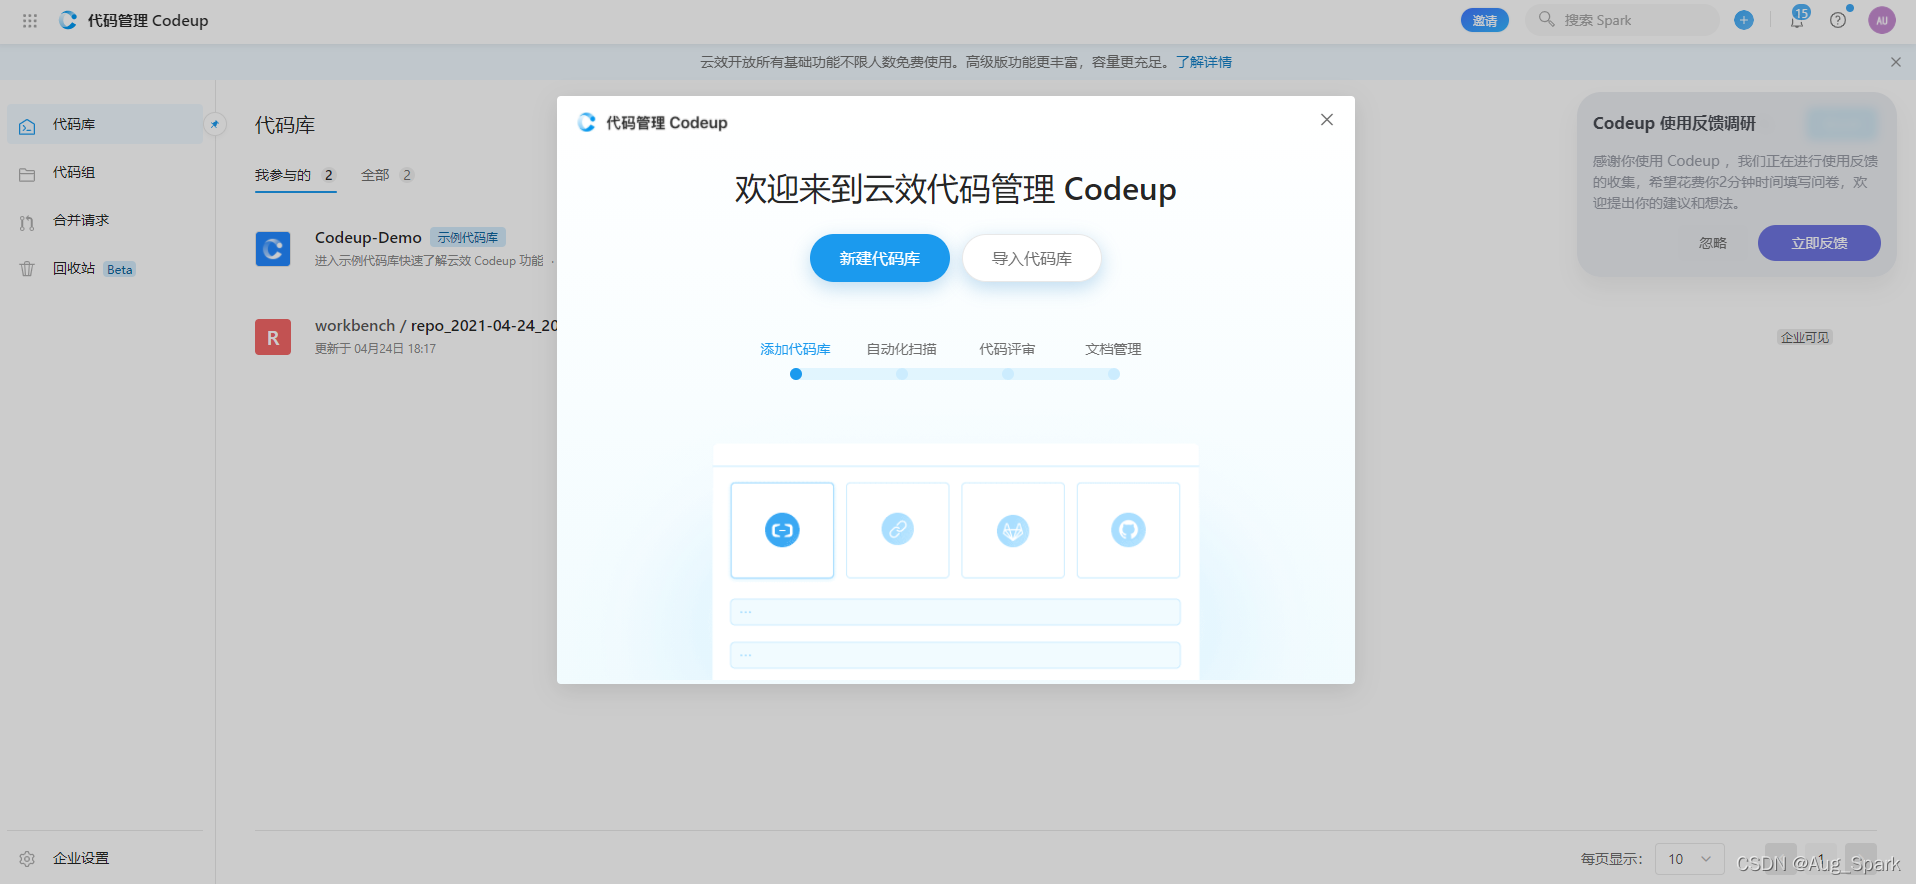Switch to the 我参与的 tab
This screenshot has height=884, width=1916.
coord(295,175)
